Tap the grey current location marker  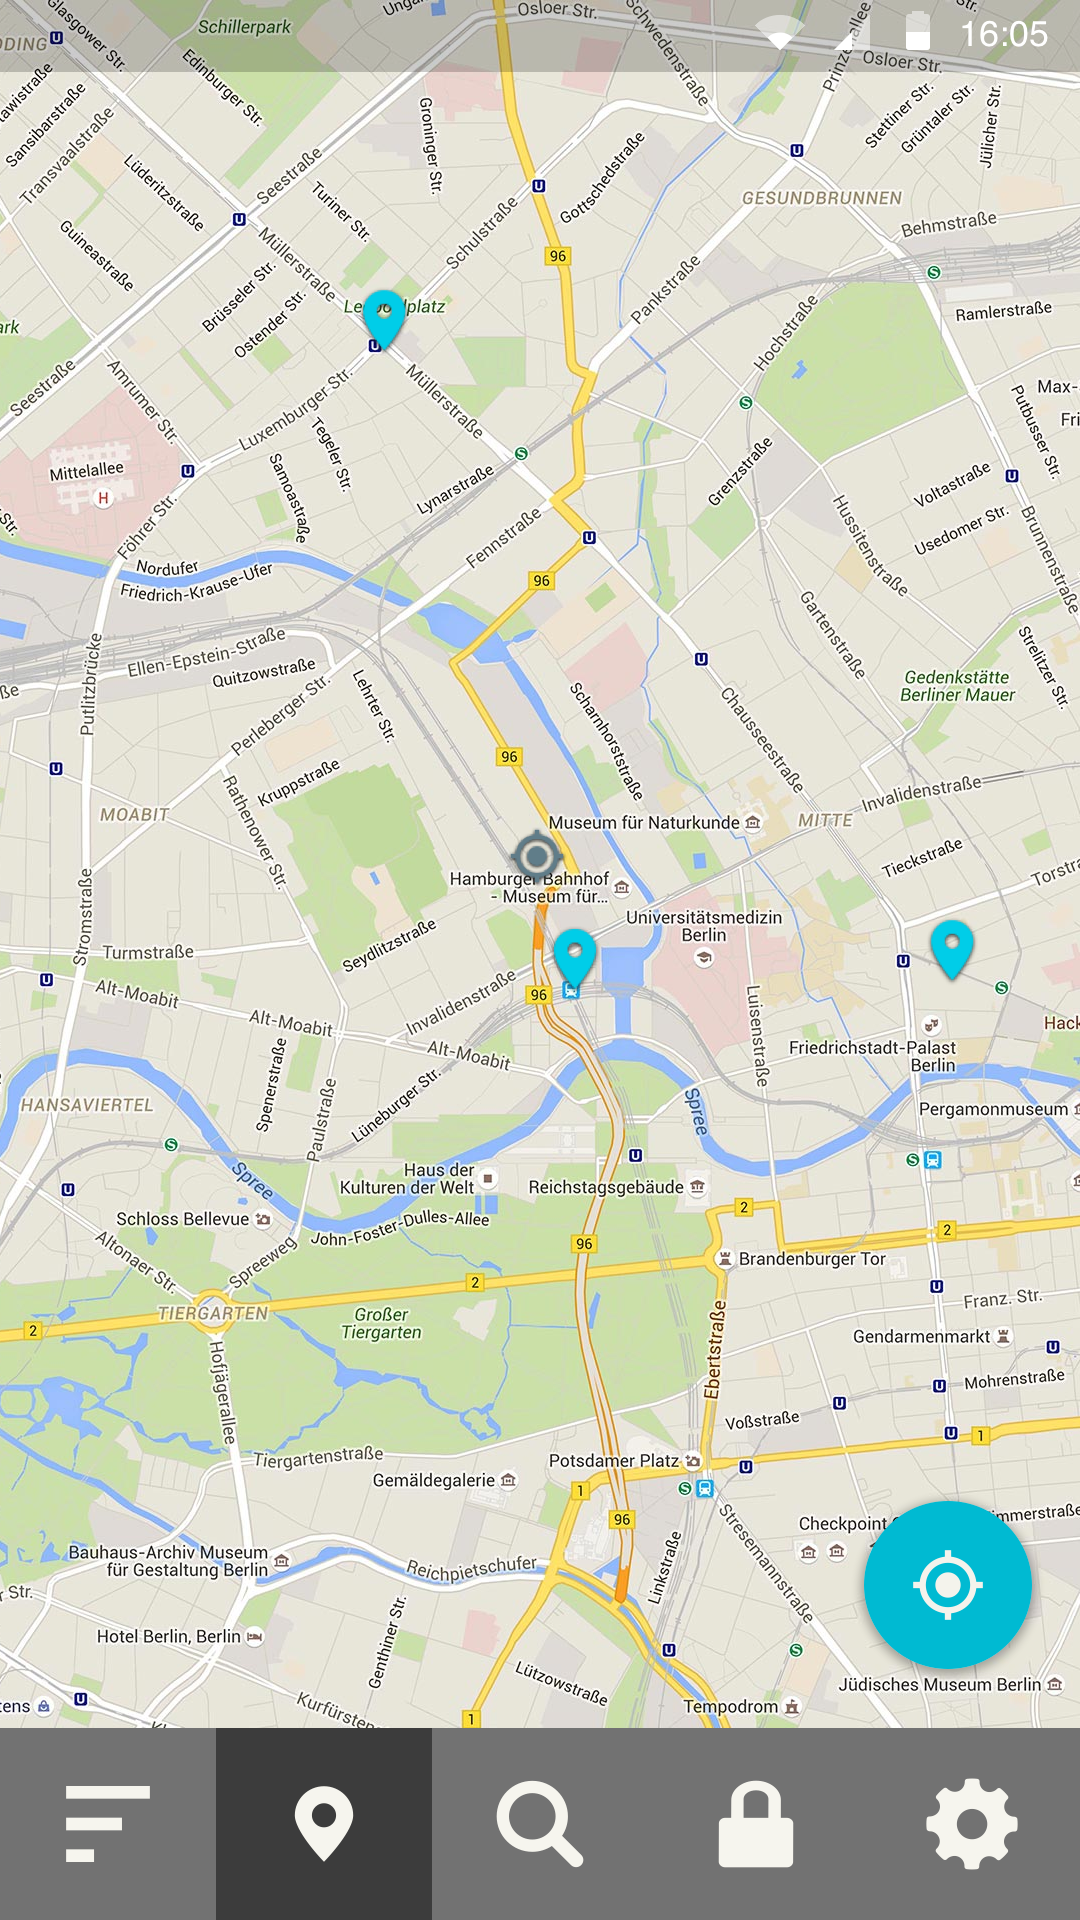(x=537, y=856)
